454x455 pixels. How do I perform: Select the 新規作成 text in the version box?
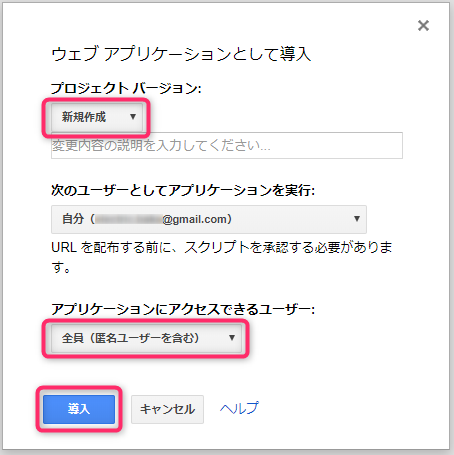coord(84,117)
